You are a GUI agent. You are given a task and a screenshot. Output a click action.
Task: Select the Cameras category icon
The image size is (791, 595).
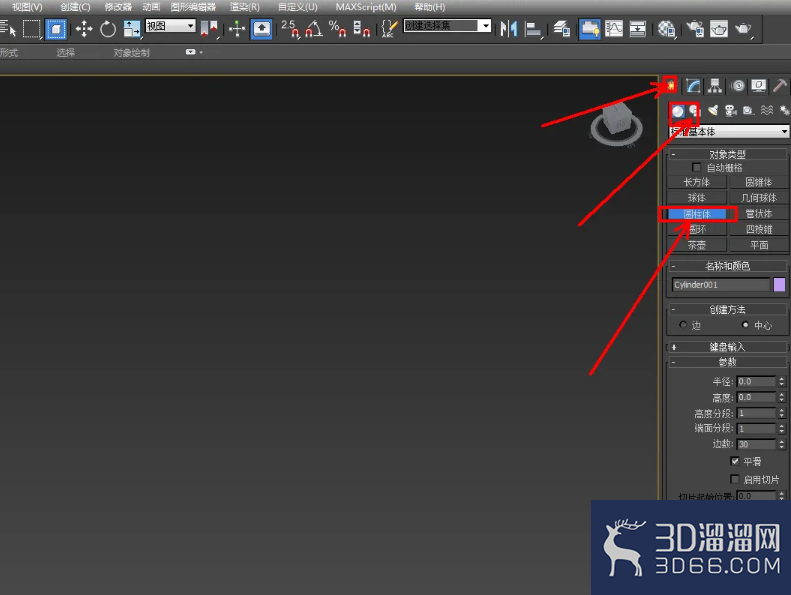tap(730, 111)
